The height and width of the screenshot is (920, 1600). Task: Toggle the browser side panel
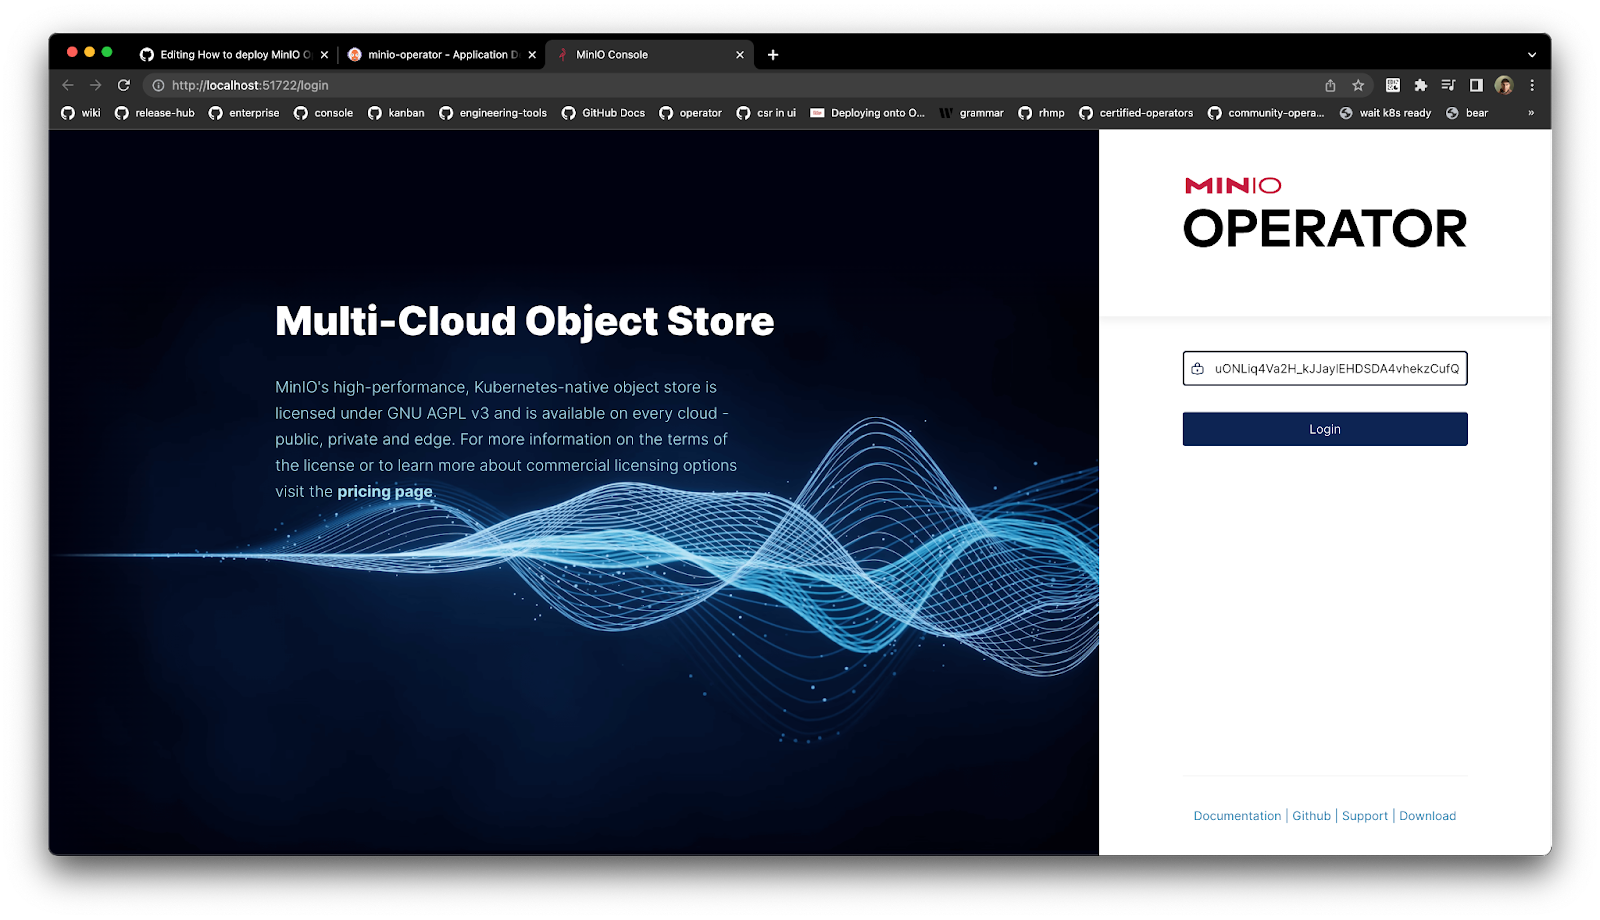1476,85
